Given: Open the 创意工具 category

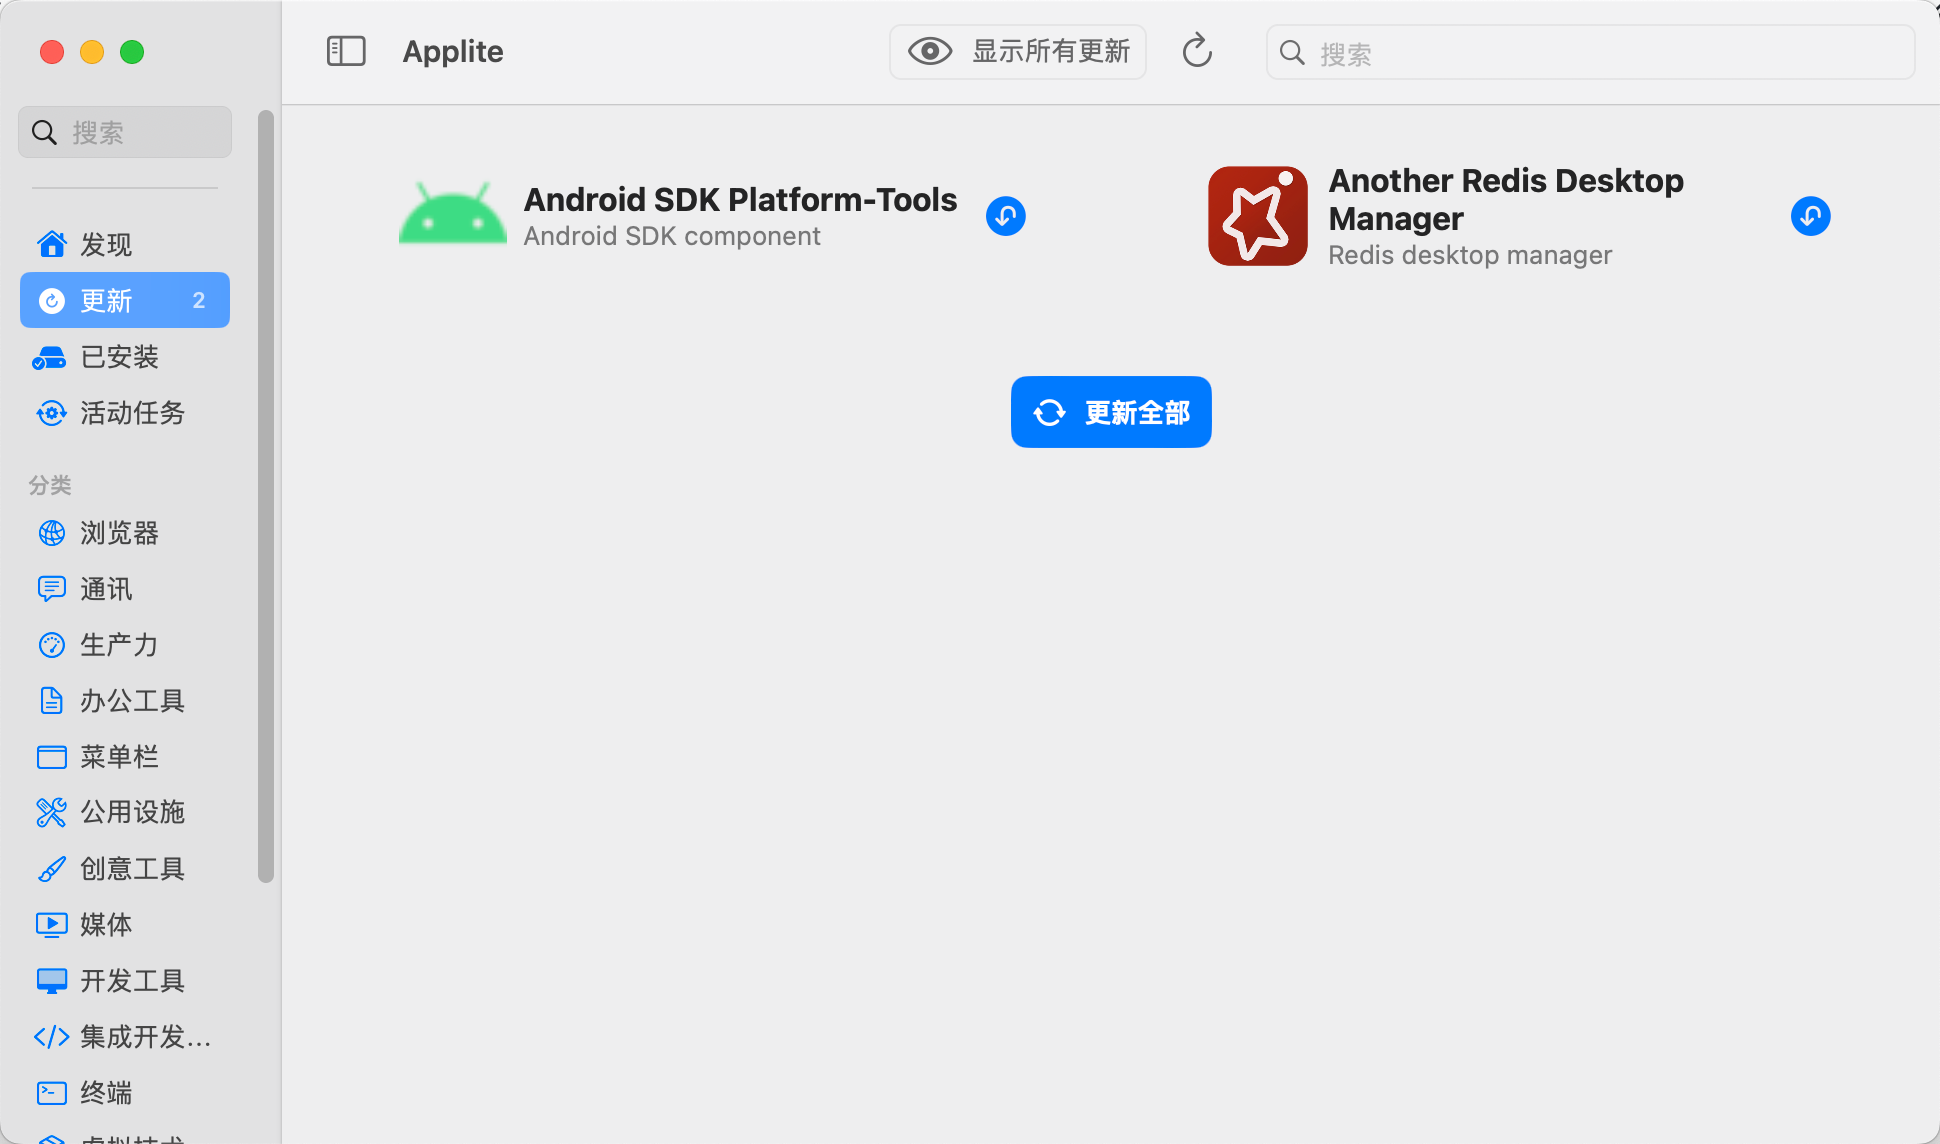Looking at the screenshot, I should 125,868.
